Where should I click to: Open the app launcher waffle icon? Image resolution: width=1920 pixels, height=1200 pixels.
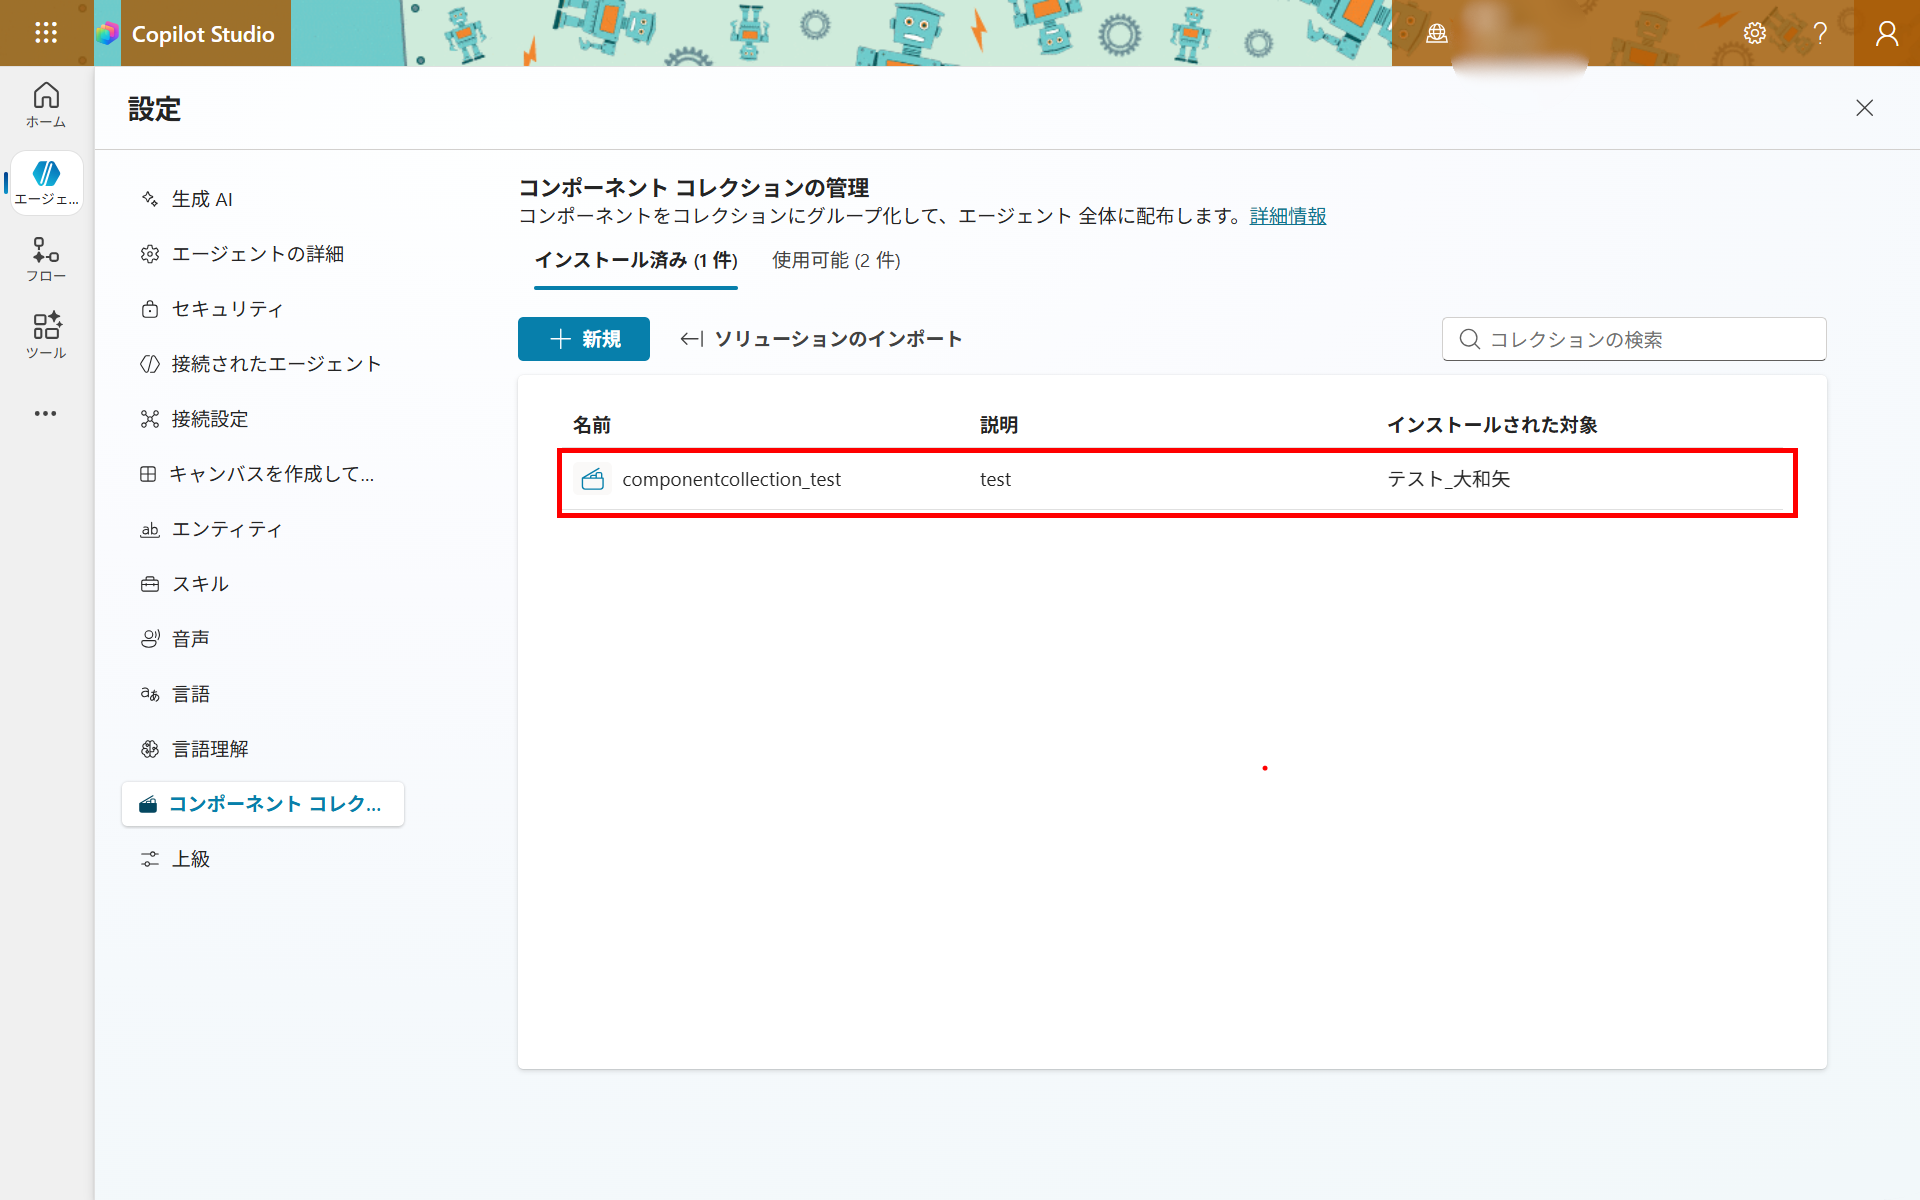tap(46, 33)
